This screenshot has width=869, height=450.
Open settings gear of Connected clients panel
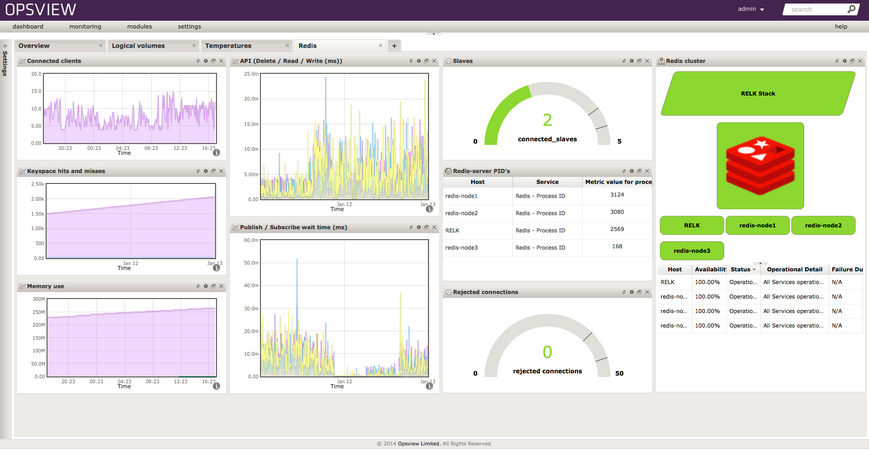click(206, 61)
